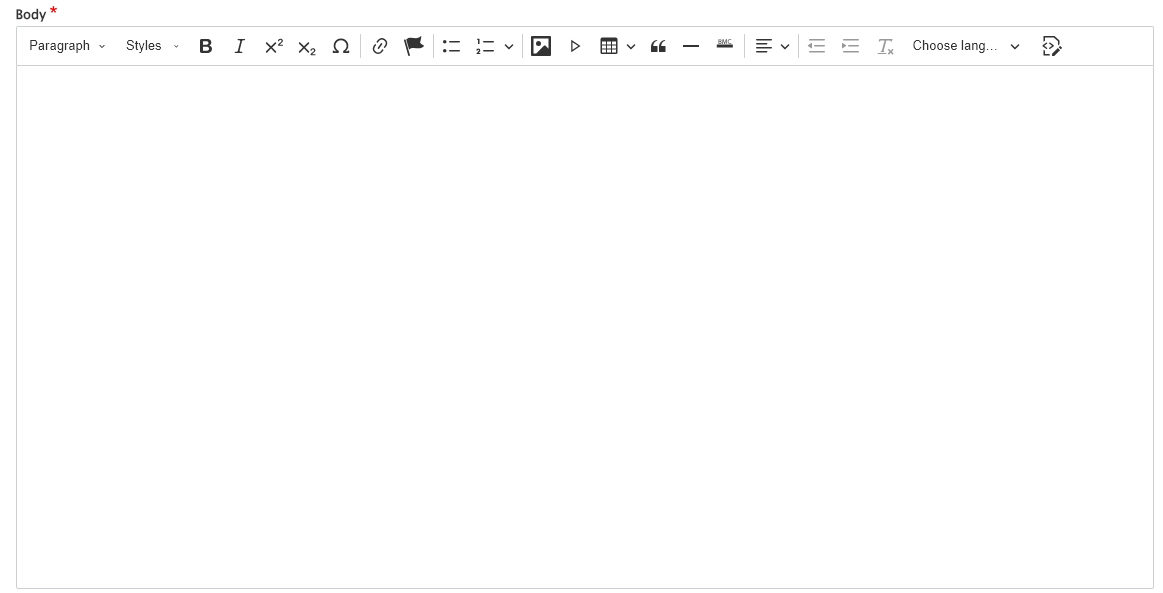Screen dimensions: 1163x593
Task: Switch to source editing mode
Action: (x=1052, y=46)
